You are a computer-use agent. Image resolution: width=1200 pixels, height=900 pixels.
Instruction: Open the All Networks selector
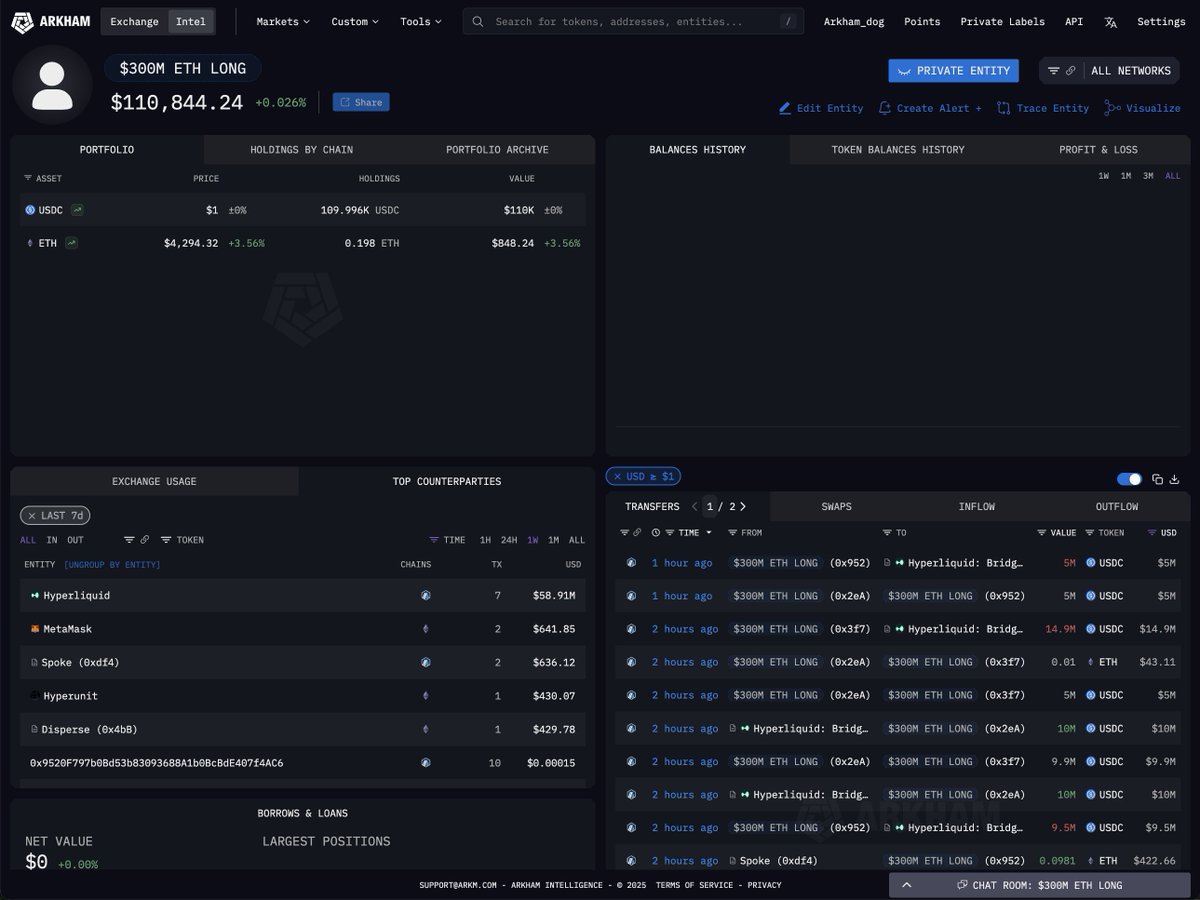pyautogui.click(x=1130, y=71)
